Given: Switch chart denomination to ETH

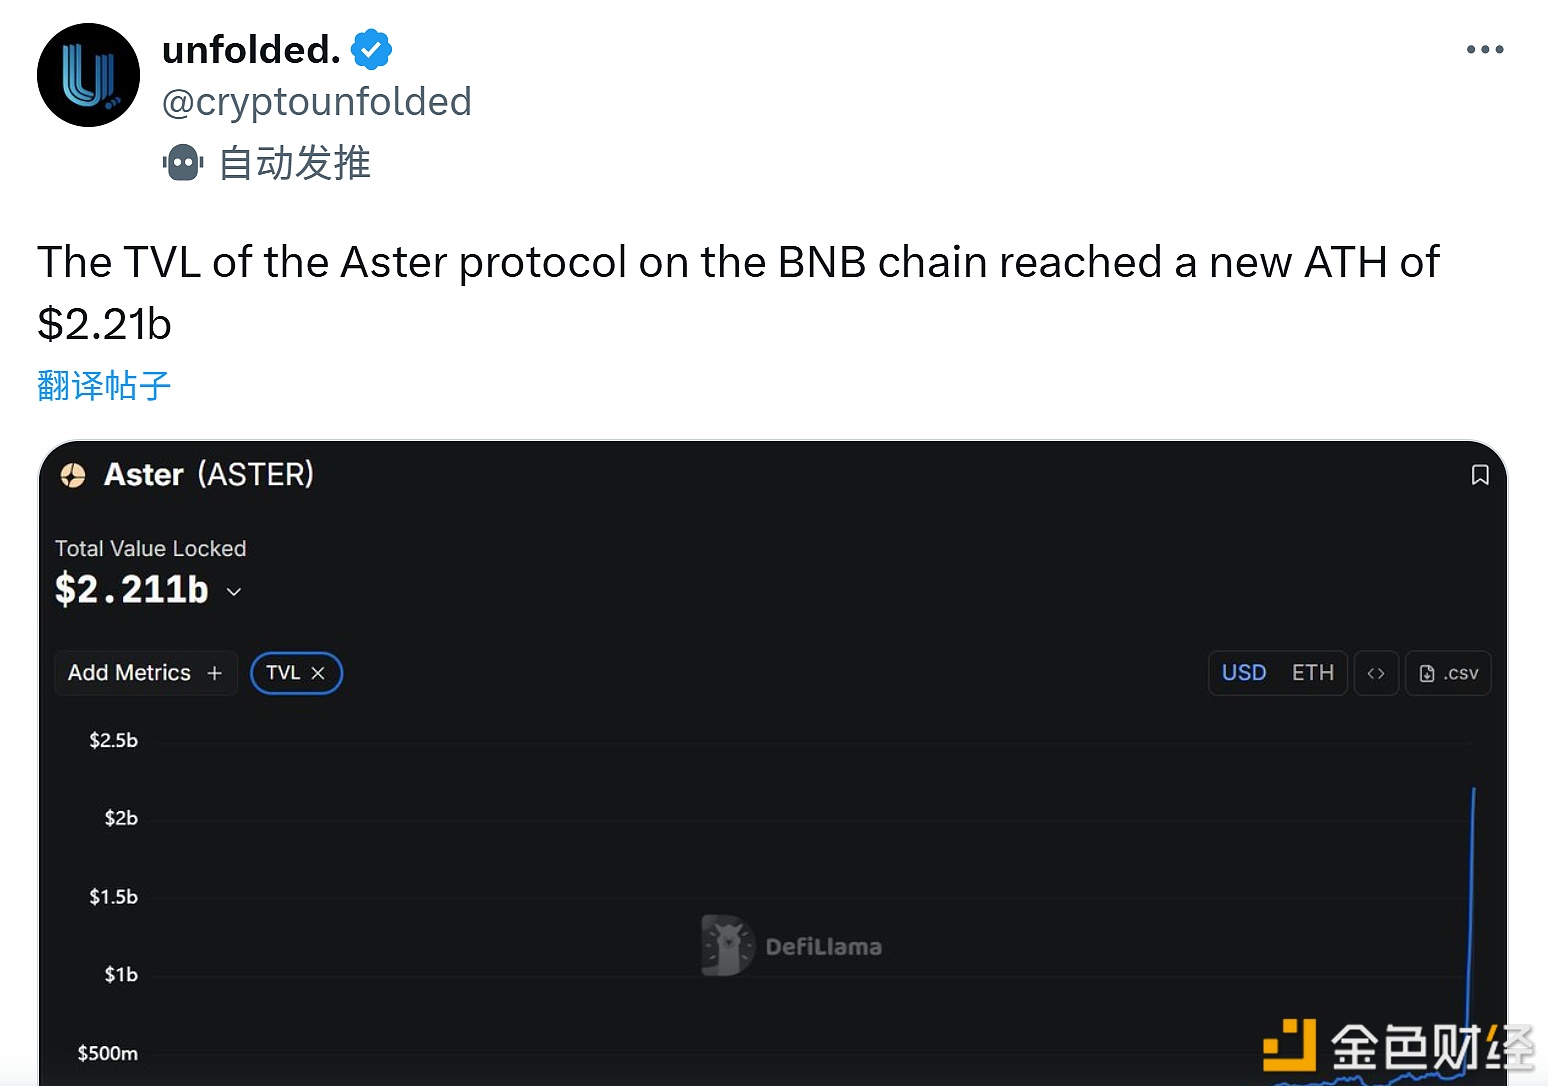Looking at the screenshot, I should coord(1312,673).
